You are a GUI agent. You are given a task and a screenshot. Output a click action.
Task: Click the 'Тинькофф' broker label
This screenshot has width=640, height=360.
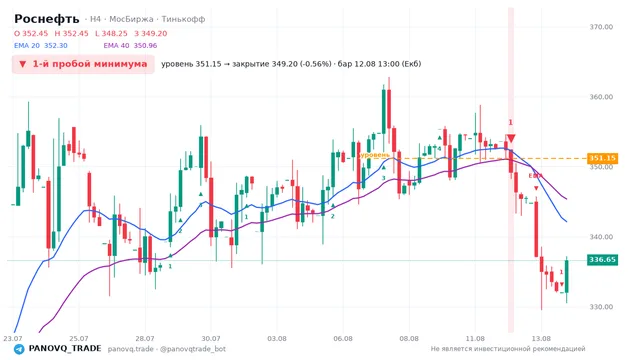(183, 19)
